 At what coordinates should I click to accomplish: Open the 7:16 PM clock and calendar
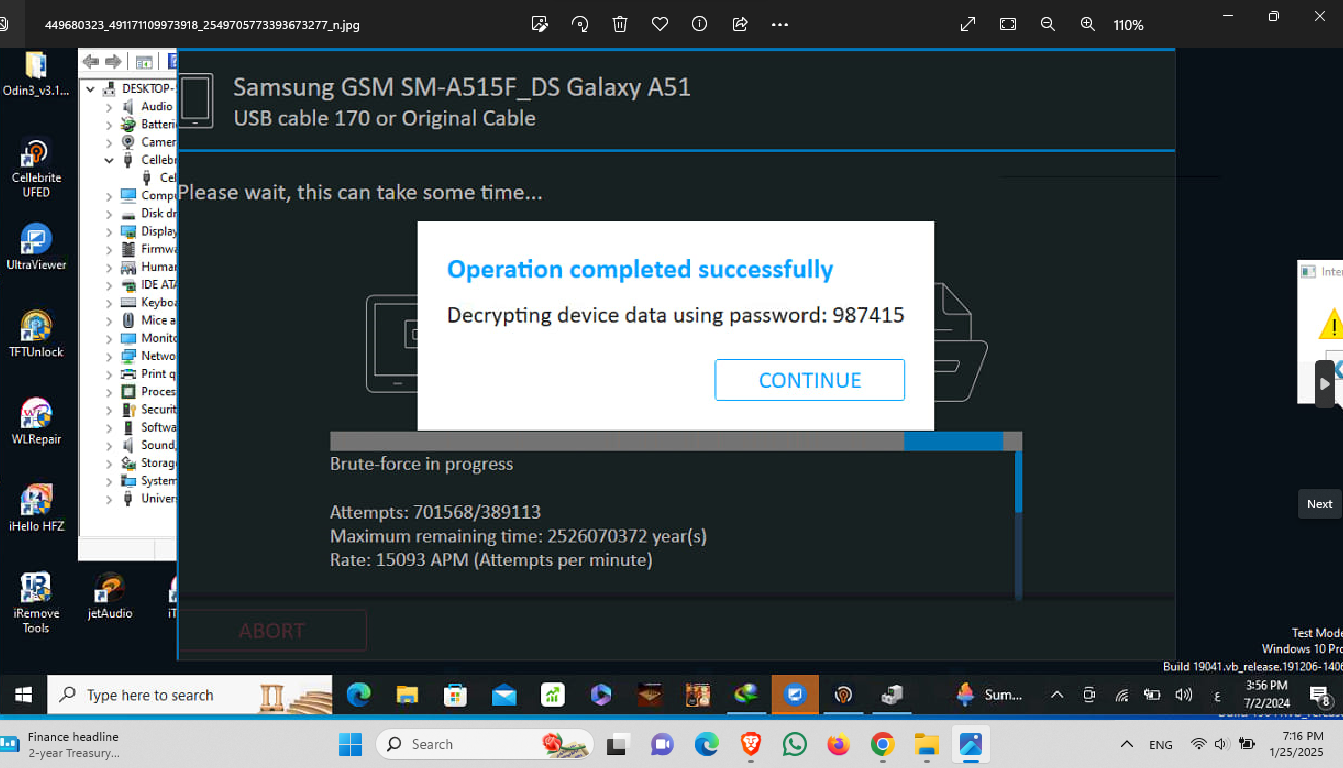pyautogui.click(x=1296, y=744)
